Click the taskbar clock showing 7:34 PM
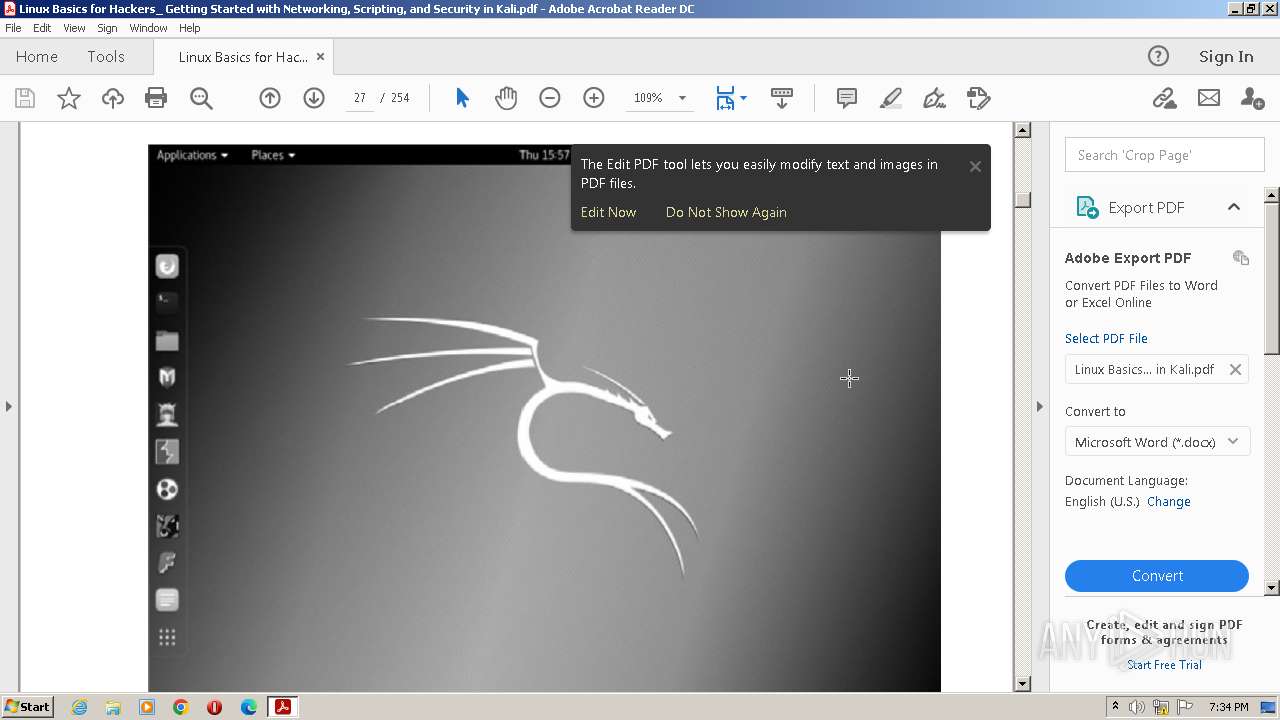 tap(1228, 707)
